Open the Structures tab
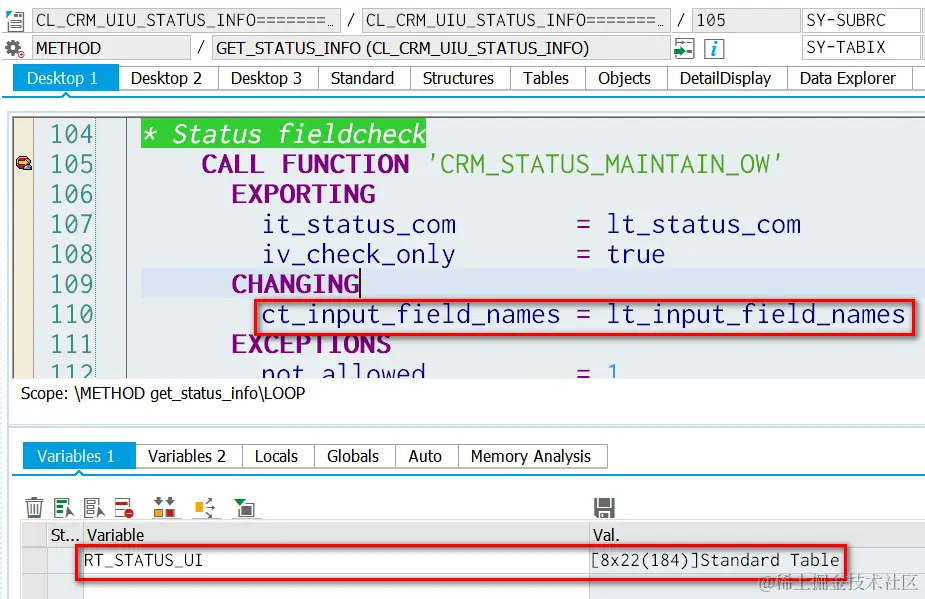 click(x=458, y=78)
